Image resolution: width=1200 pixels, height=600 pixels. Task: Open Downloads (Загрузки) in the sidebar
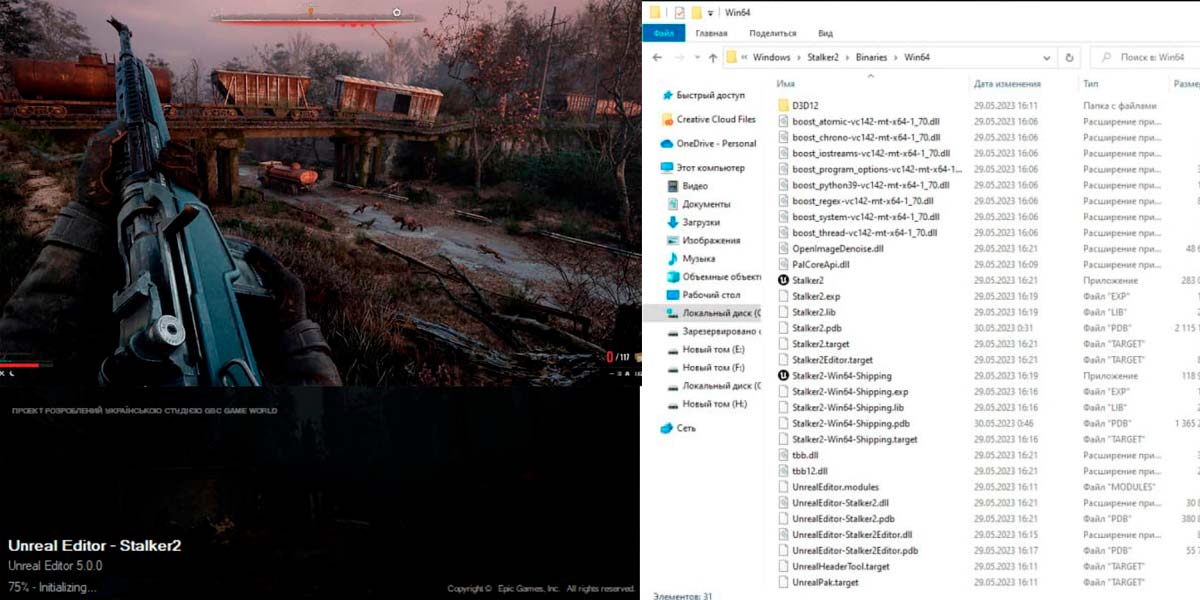(693, 222)
